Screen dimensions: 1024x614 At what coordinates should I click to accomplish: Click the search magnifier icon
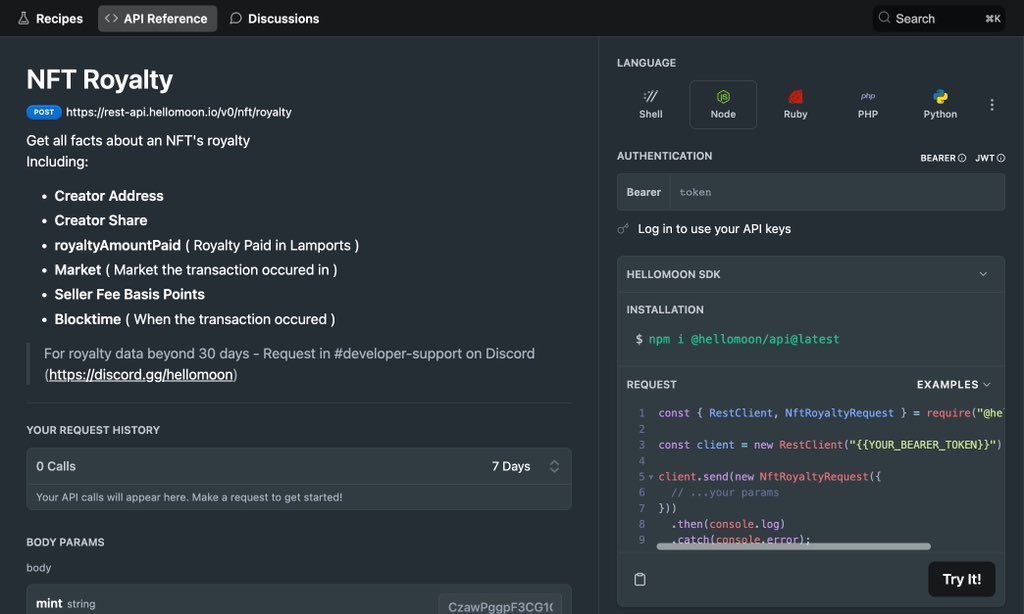pyautogui.click(x=884, y=18)
